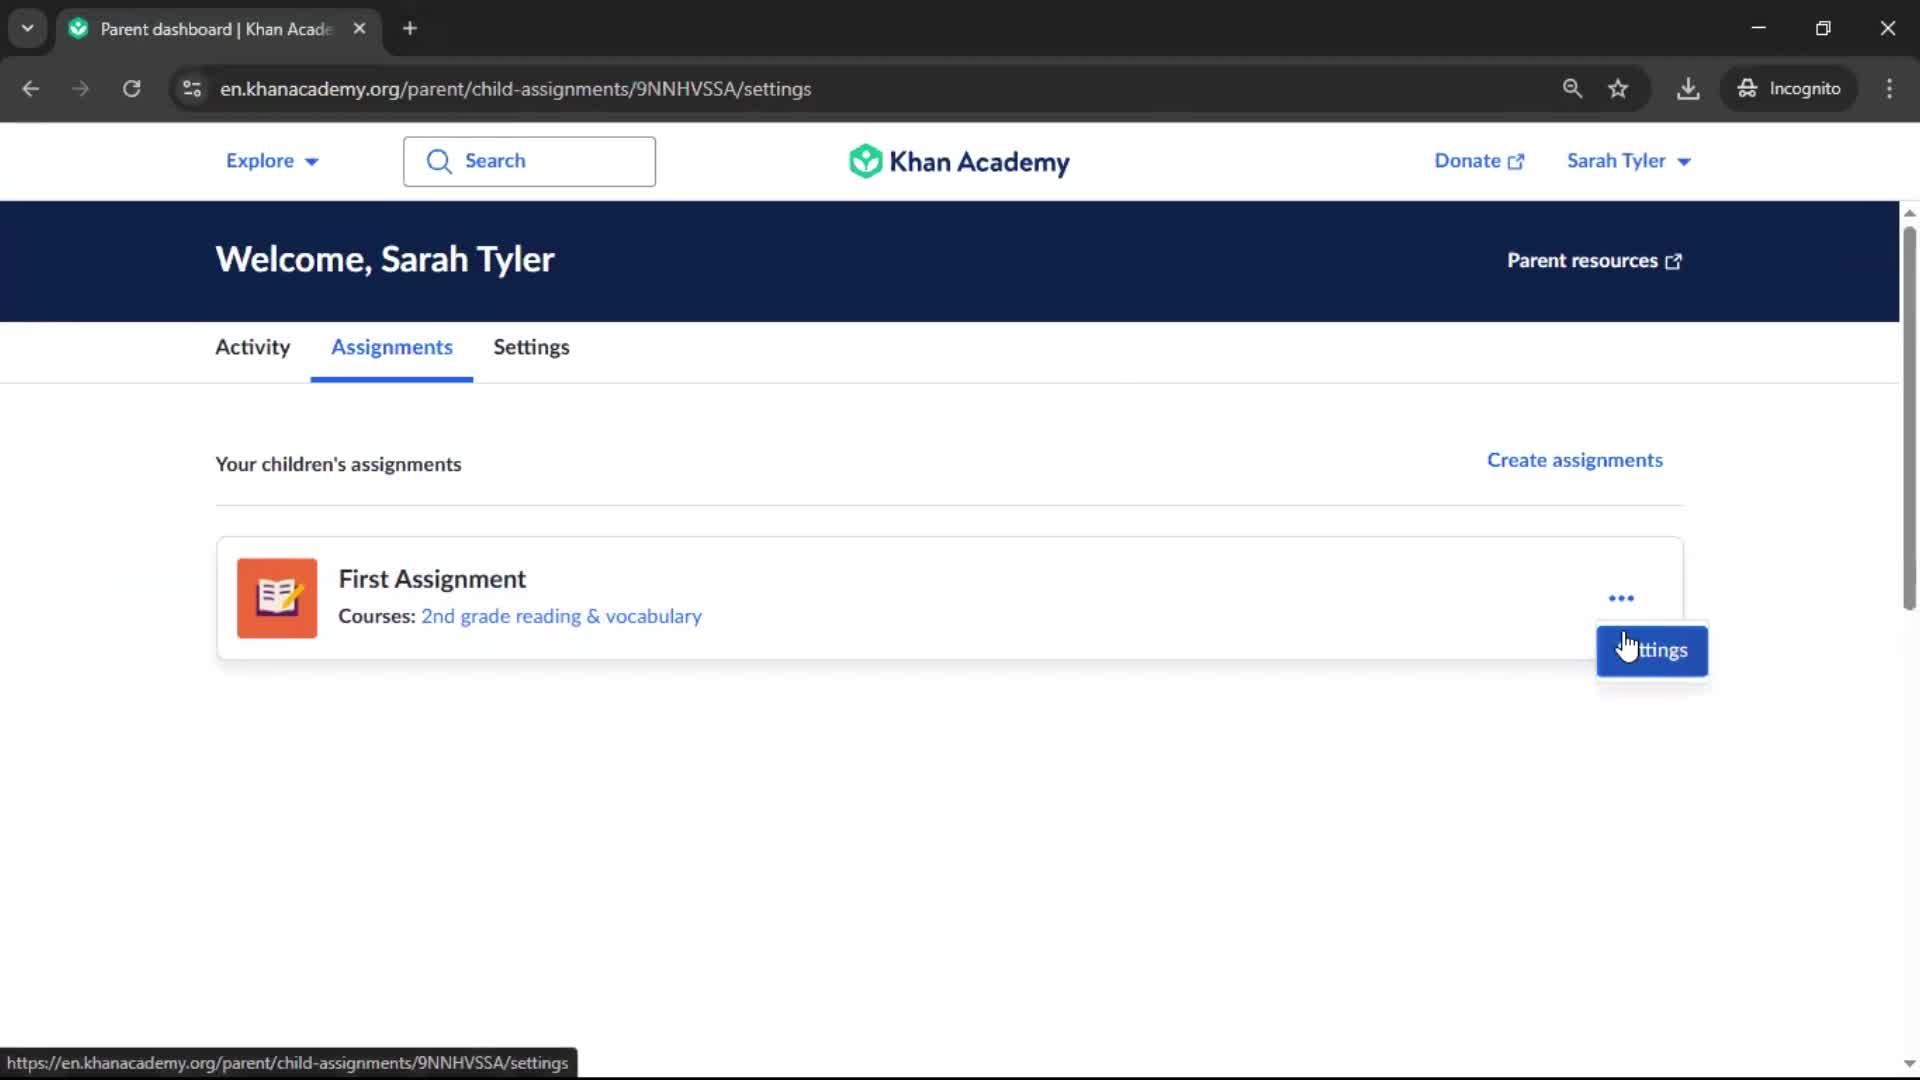Select the Parent dashboard browser tab
The width and height of the screenshot is (1920, 1080).
[x=217, y=28]
